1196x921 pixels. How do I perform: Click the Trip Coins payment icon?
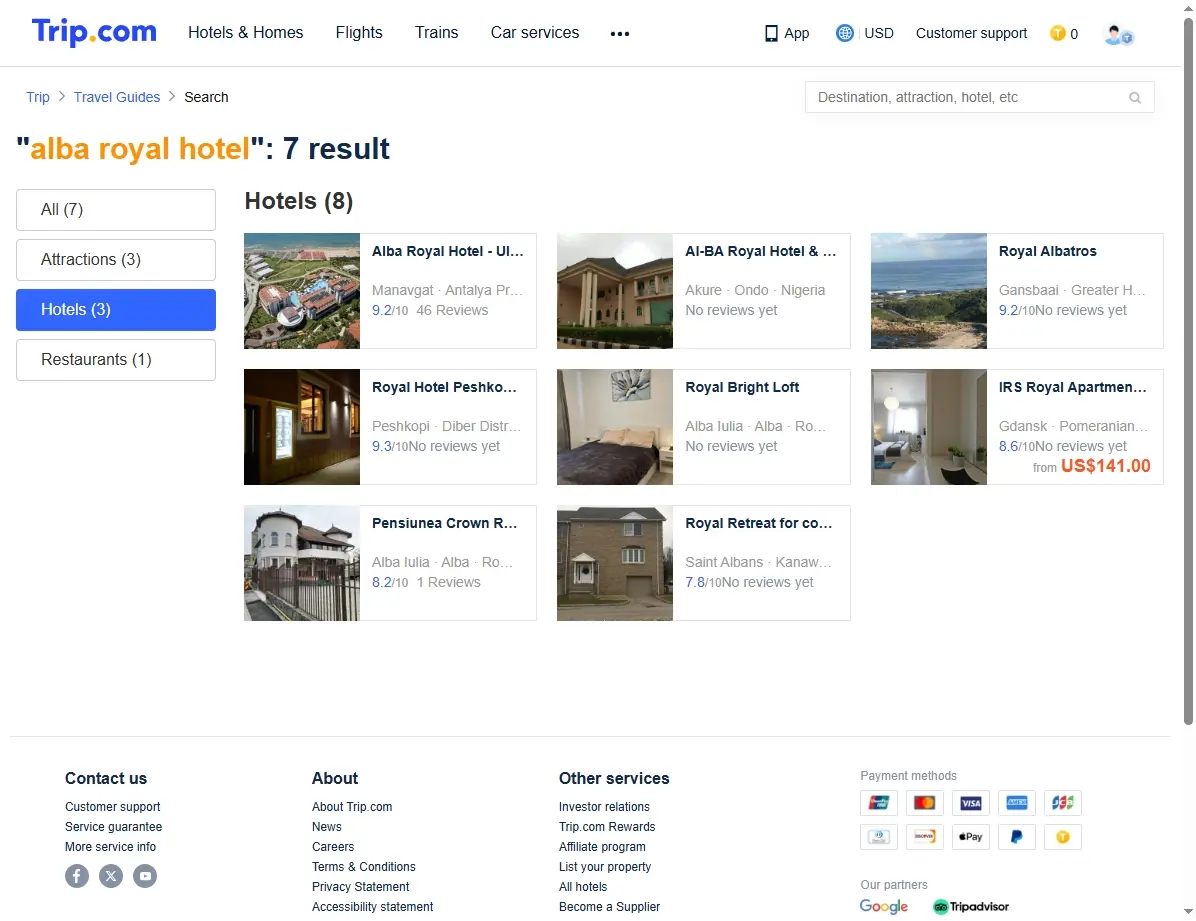point(1063,837)
